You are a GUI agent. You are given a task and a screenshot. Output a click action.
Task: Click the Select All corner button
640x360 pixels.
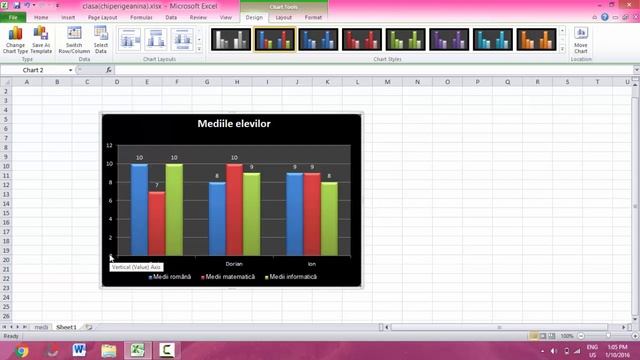coord(6,82)
